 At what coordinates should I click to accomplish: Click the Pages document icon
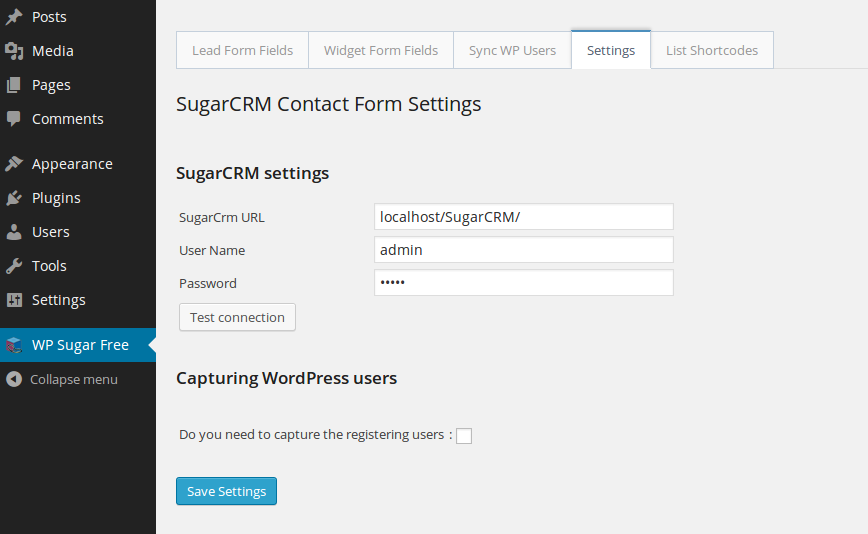(x=14, y=85)
